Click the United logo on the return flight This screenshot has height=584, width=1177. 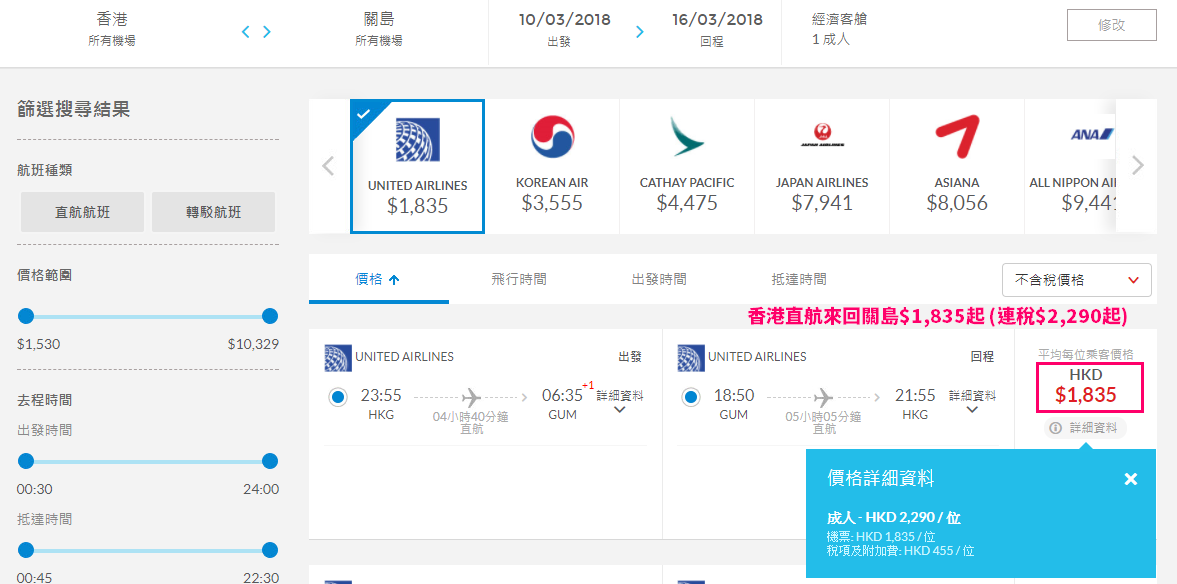(691, 357)
